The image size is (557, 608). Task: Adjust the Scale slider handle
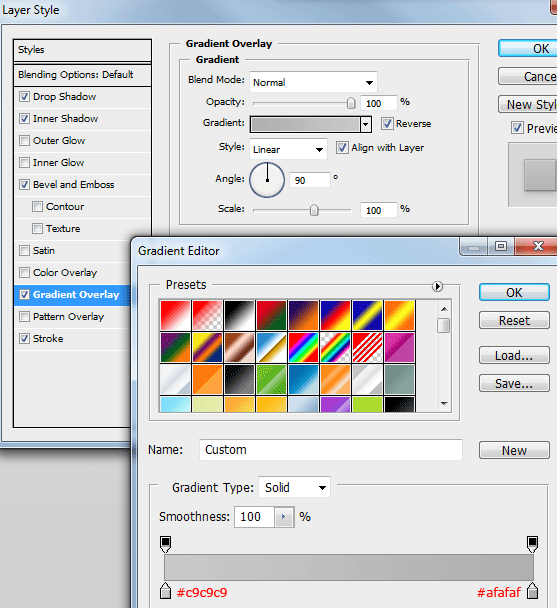point(314,210)
